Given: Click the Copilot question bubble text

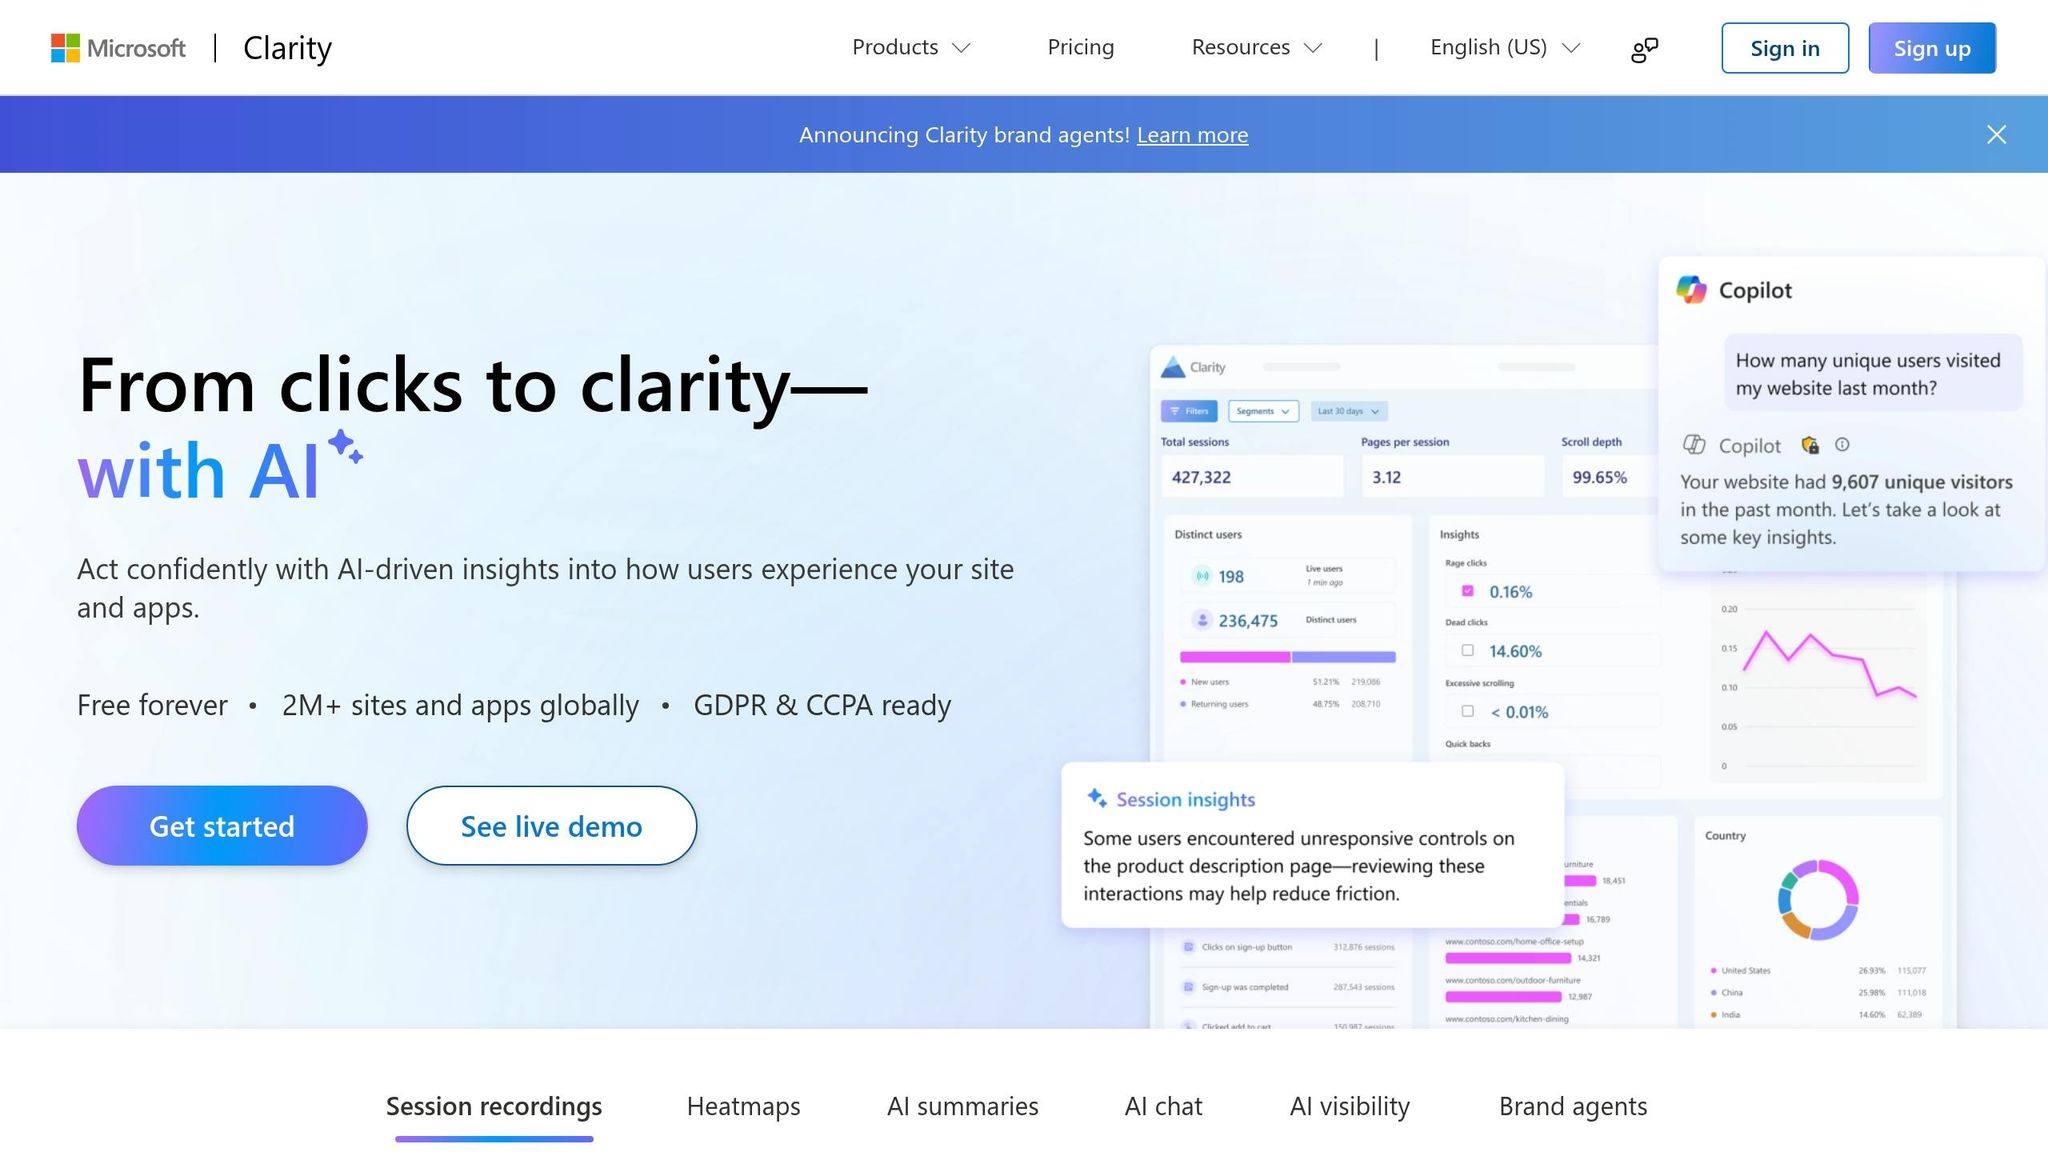Looking at the screenshot, I should tap(1868, 374).
